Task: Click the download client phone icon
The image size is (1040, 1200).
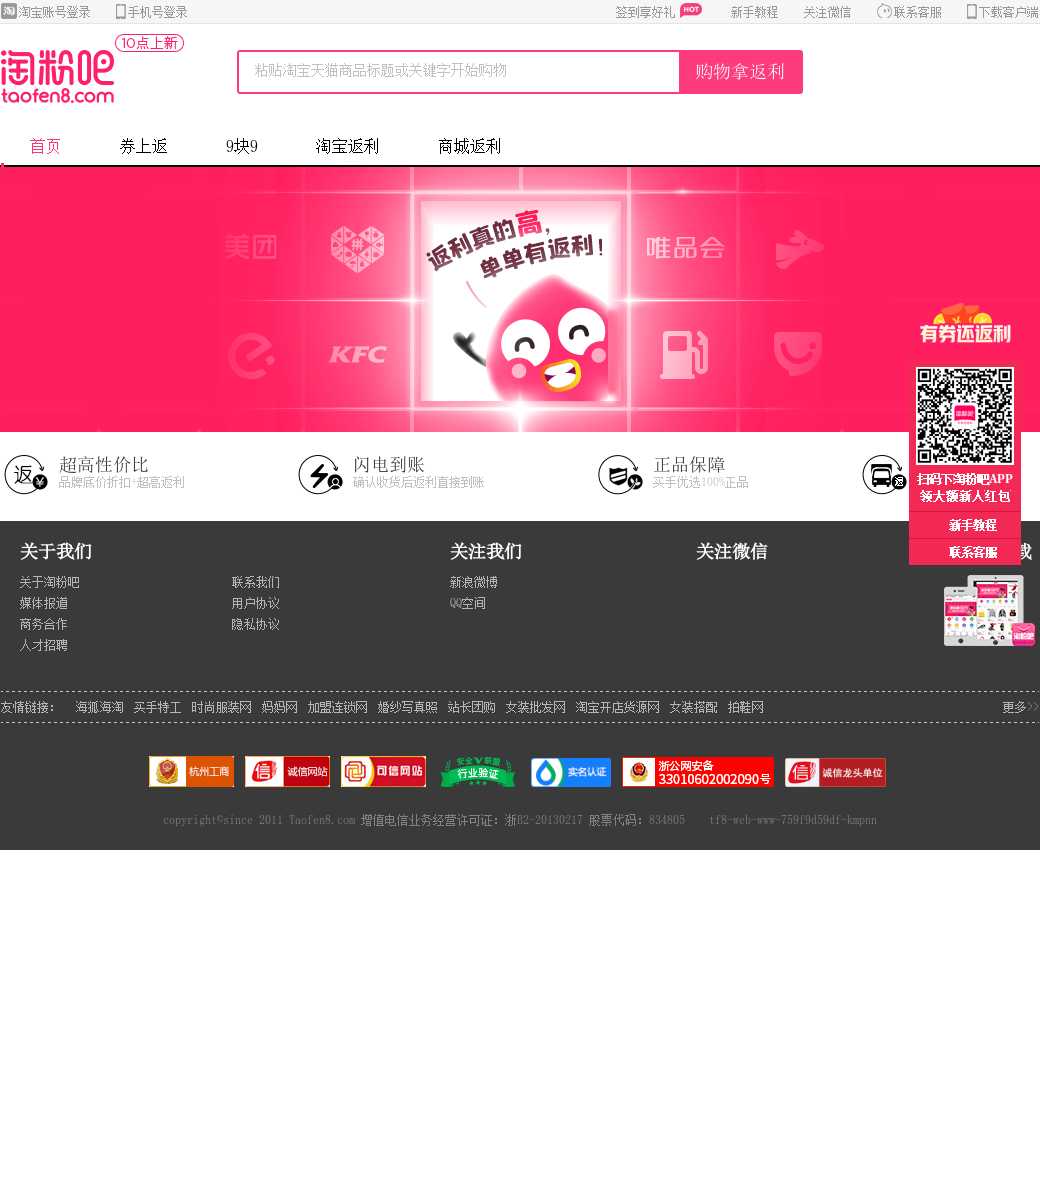Action: tap(972, 12)
